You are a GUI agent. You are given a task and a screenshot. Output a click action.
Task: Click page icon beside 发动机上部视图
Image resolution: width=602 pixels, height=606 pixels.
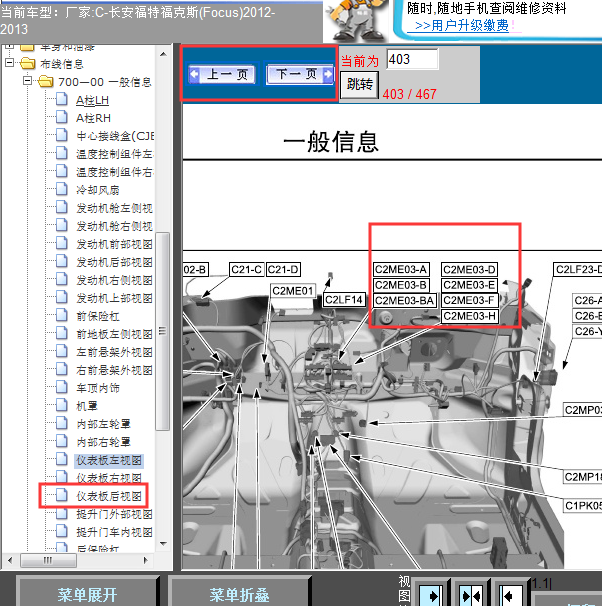click(61, 297)
